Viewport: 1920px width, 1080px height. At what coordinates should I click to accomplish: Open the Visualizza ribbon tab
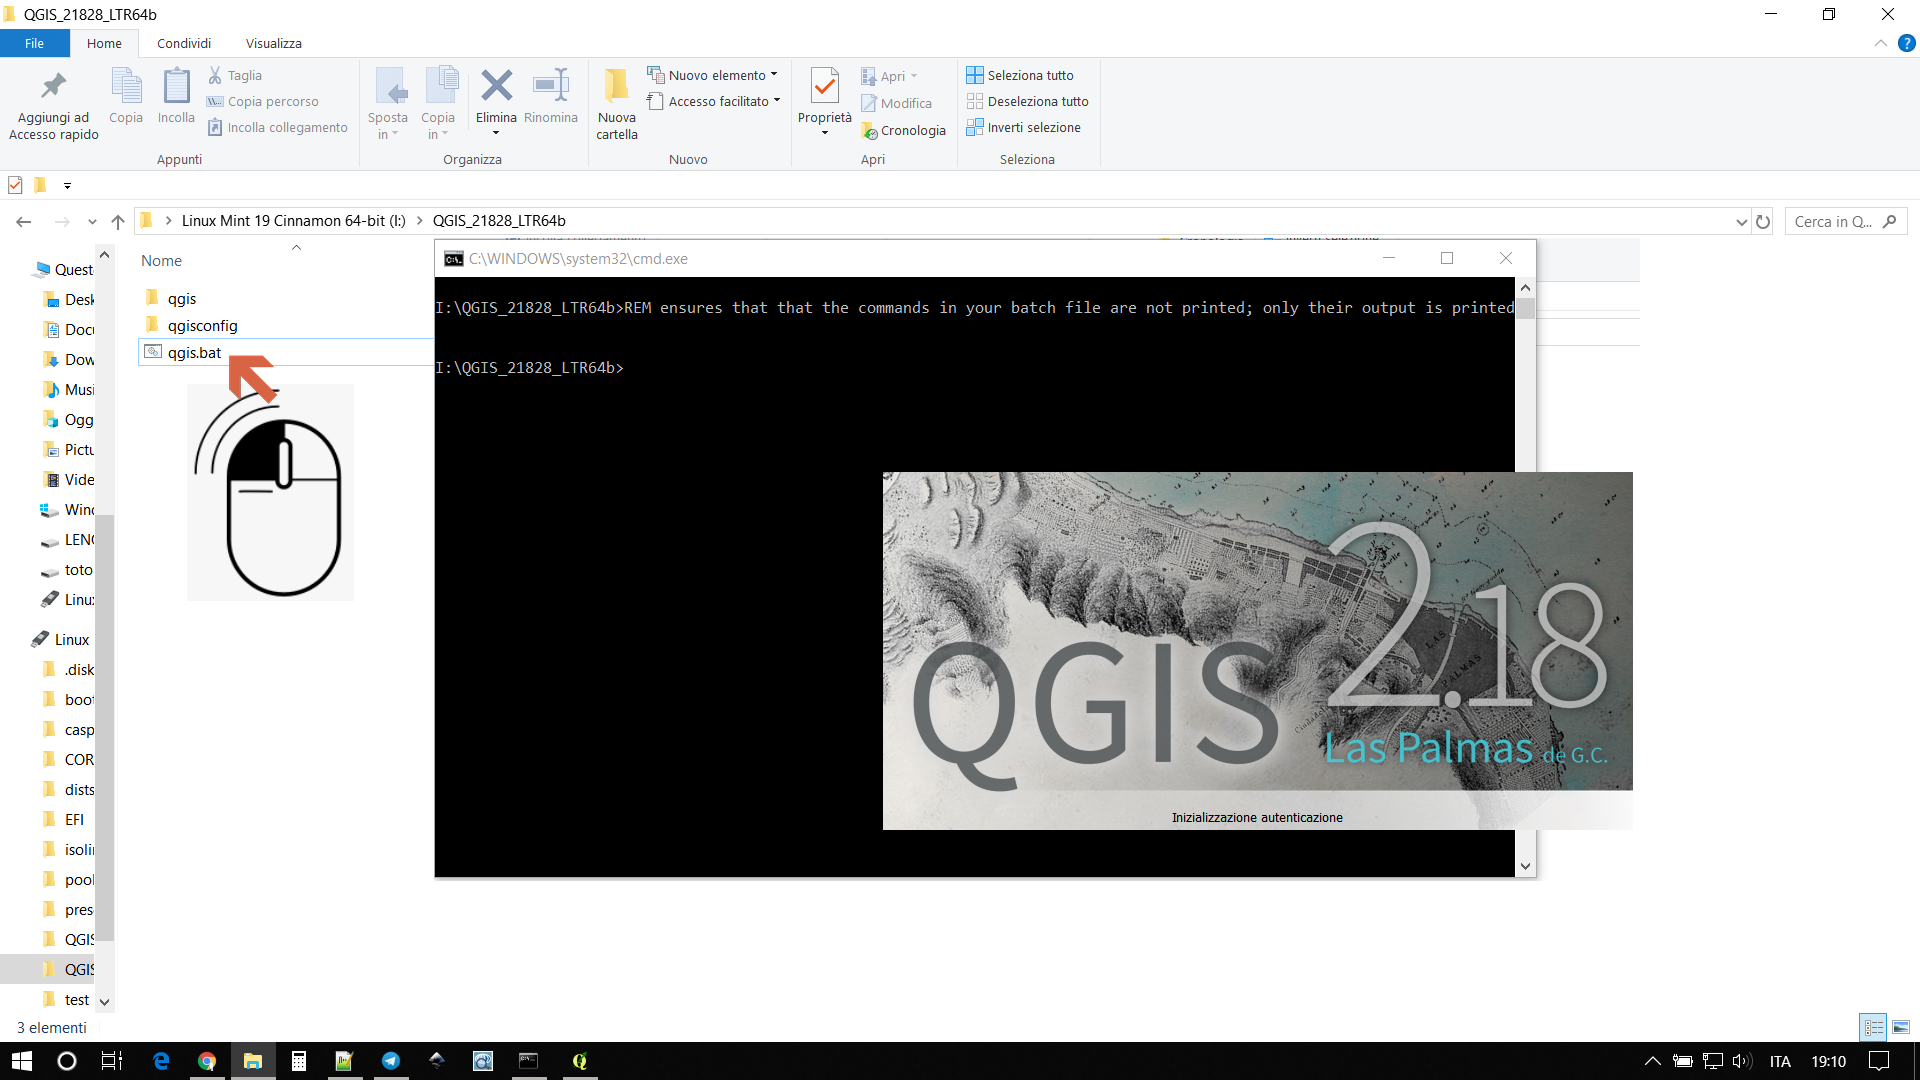tap(273, 43)
